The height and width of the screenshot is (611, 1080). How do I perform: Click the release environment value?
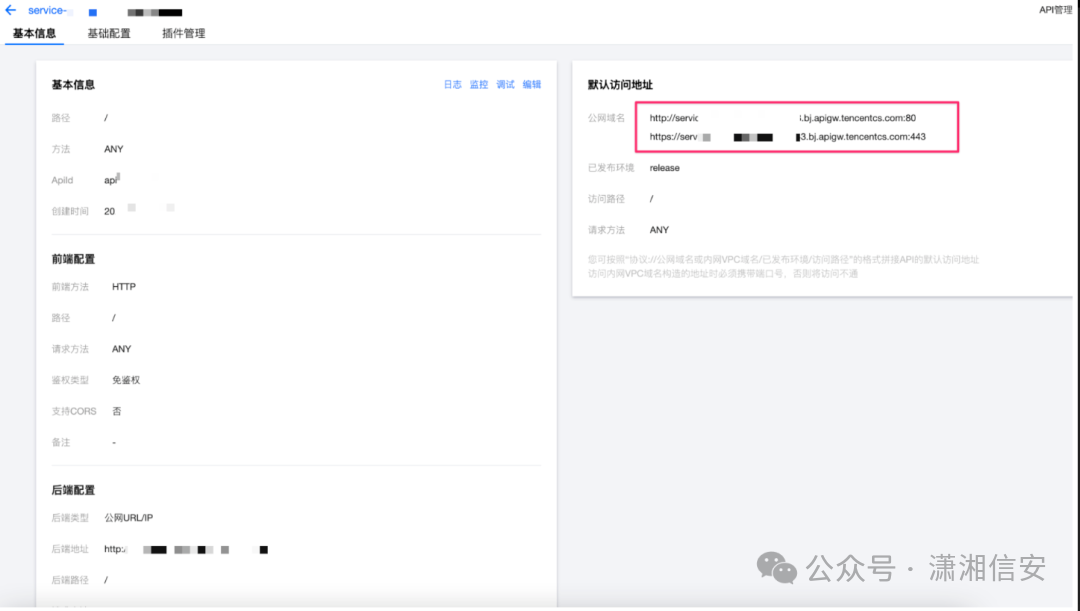tap(664, 167)
